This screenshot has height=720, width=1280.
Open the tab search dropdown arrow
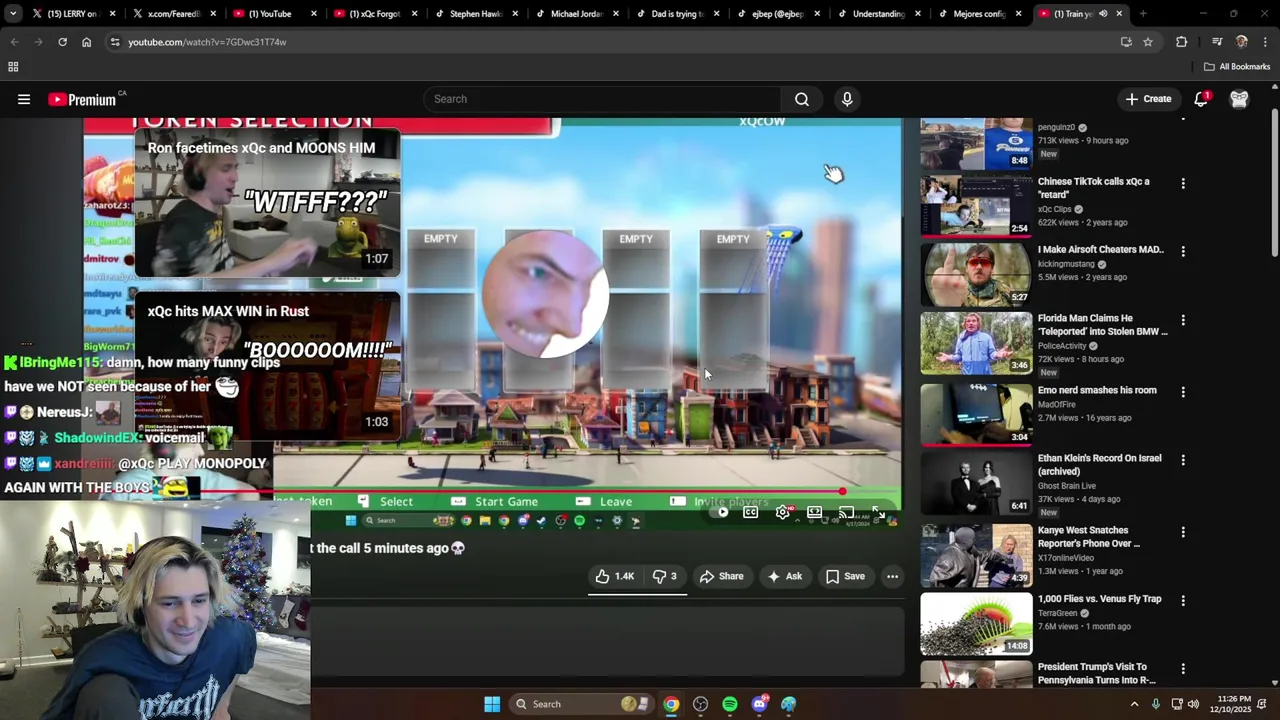click(x=12, y=14)
